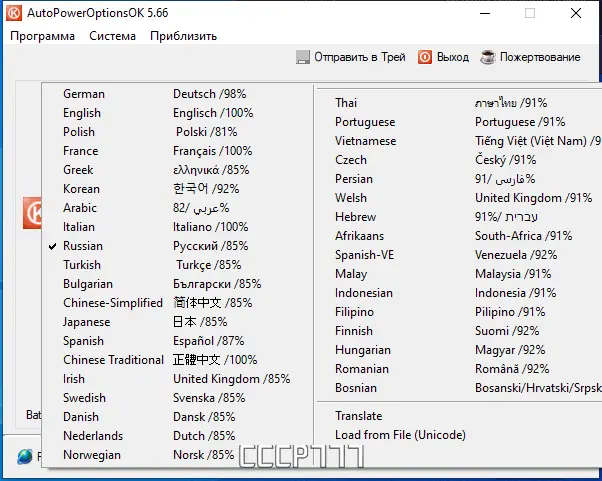Switch language to Arabic
This screenshot has width=602, height=481.
tap(177, 208)
